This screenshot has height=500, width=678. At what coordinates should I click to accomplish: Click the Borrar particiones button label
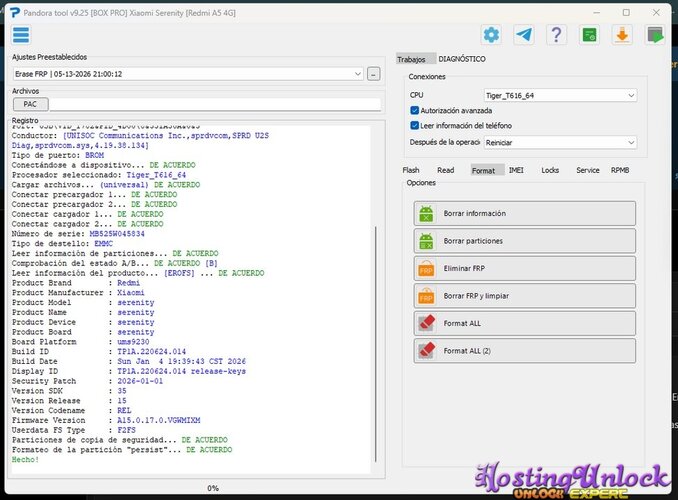[473, 241]
